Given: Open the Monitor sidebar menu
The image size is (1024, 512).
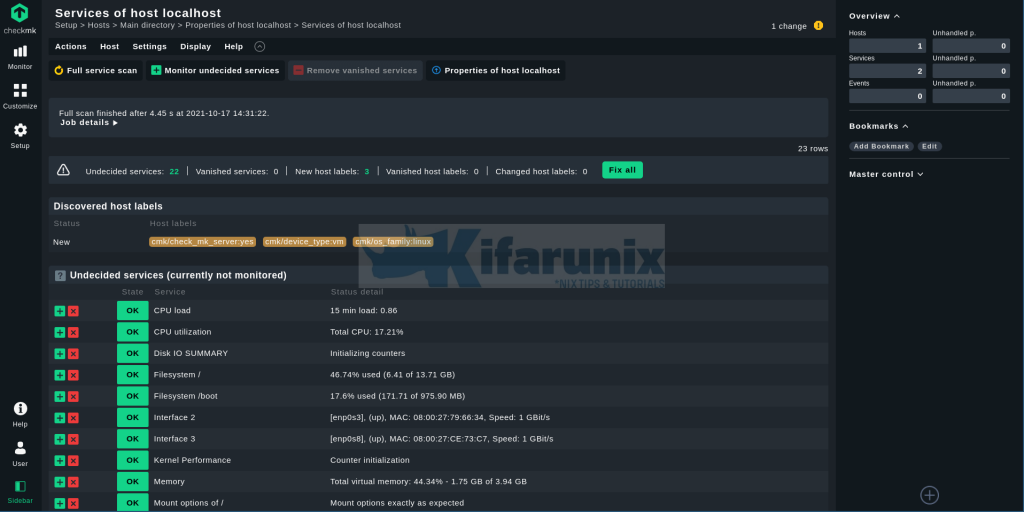Looking at the screenshot, I should [x=20, y=57].
